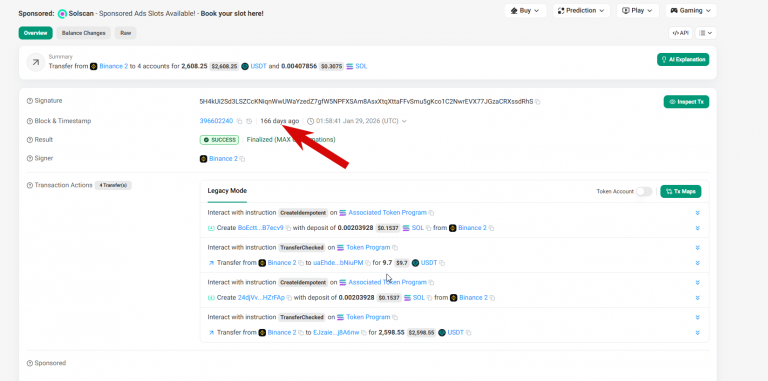Open the Buy dropdown menu

pos(525,11)
